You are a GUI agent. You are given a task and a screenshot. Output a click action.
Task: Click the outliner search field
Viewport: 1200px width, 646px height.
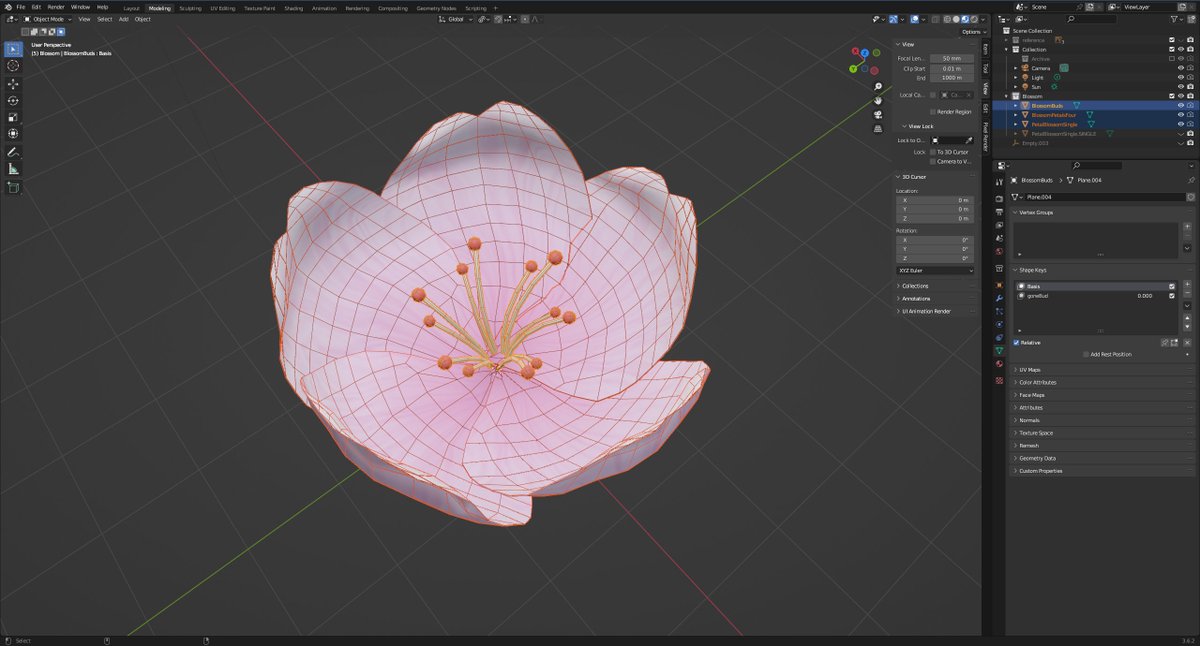(1091, 19)
